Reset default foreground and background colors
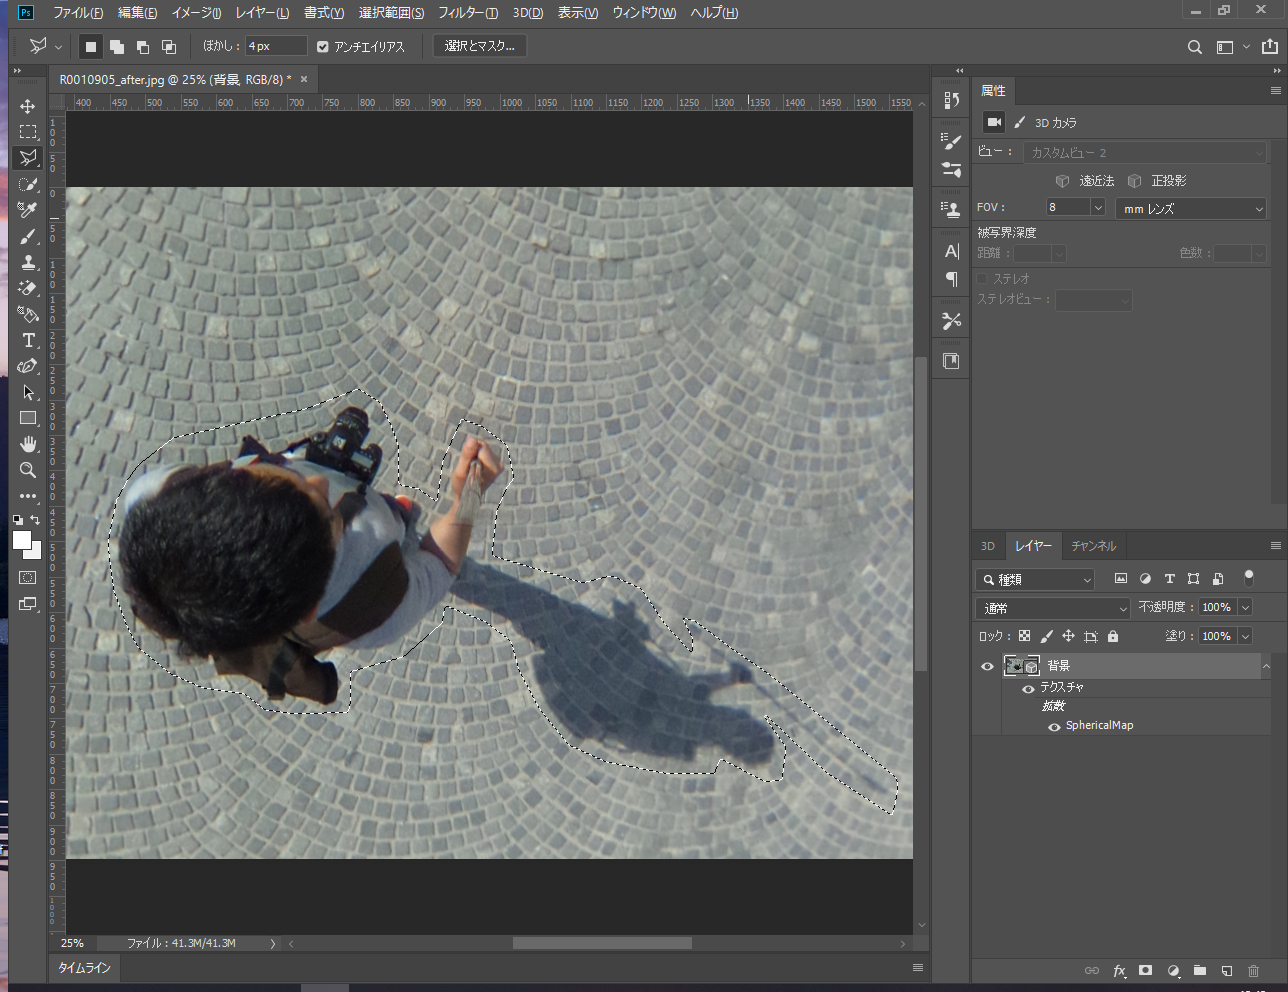1288x992 pixels. (18, 520)
